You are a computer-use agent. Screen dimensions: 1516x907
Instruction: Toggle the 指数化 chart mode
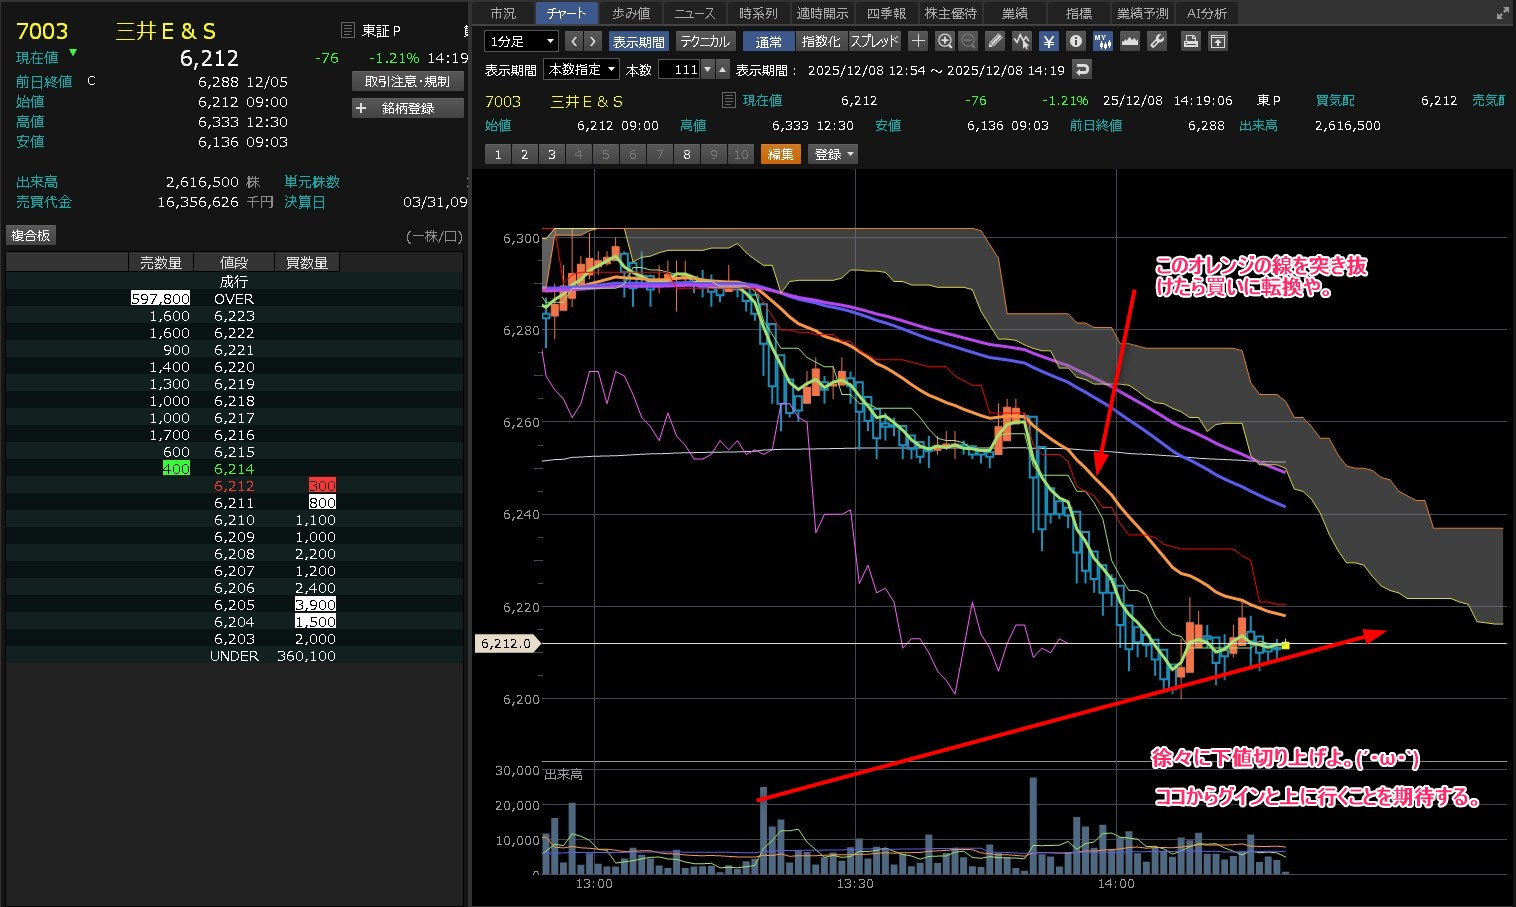[821, 41]
